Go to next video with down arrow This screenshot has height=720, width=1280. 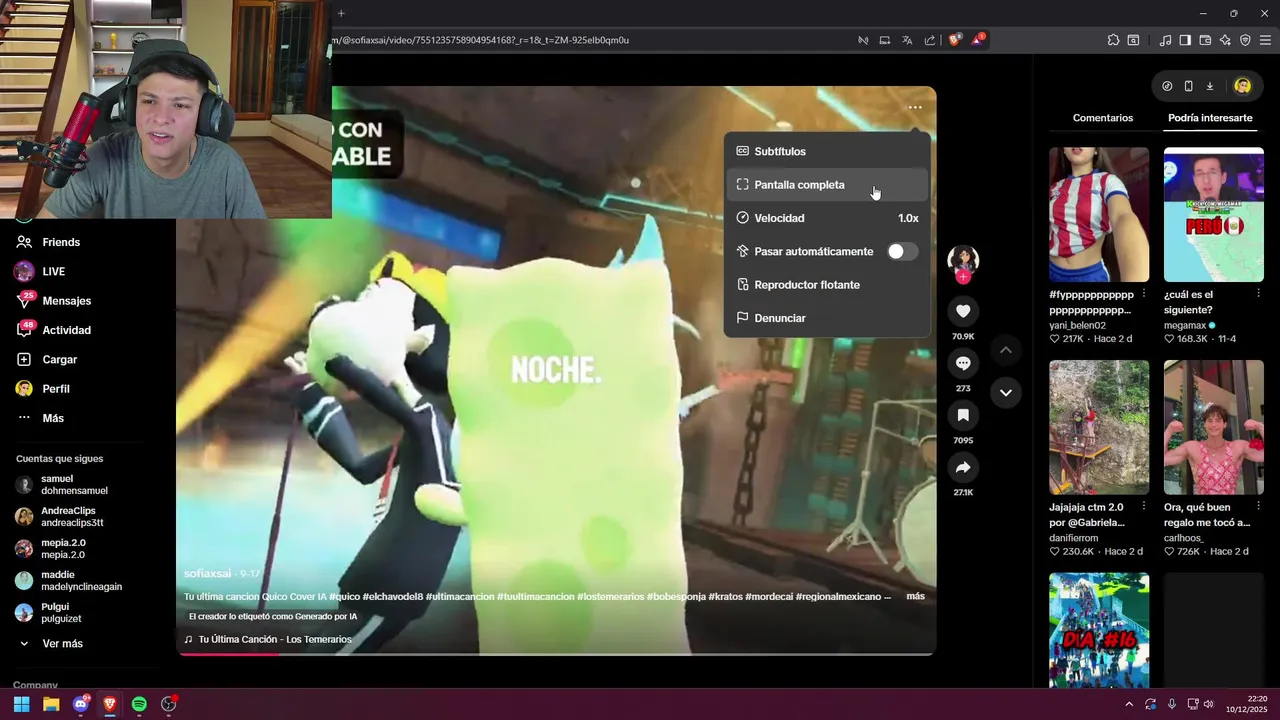tap(1006, 392)
